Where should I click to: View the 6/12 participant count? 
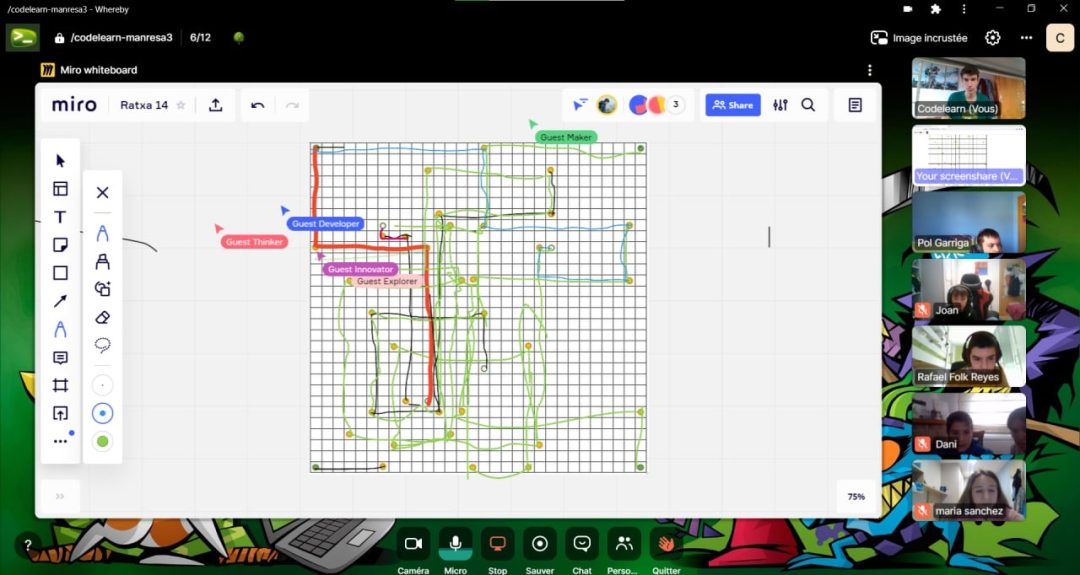click(200, 38)
